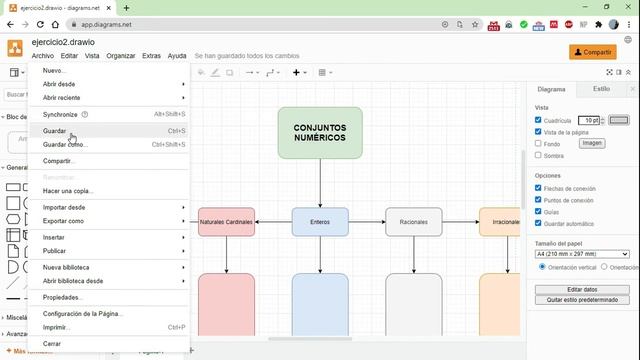This screenshot has height=360, width=640.
Task: Reload the browser page
Action: click(40, 24)
